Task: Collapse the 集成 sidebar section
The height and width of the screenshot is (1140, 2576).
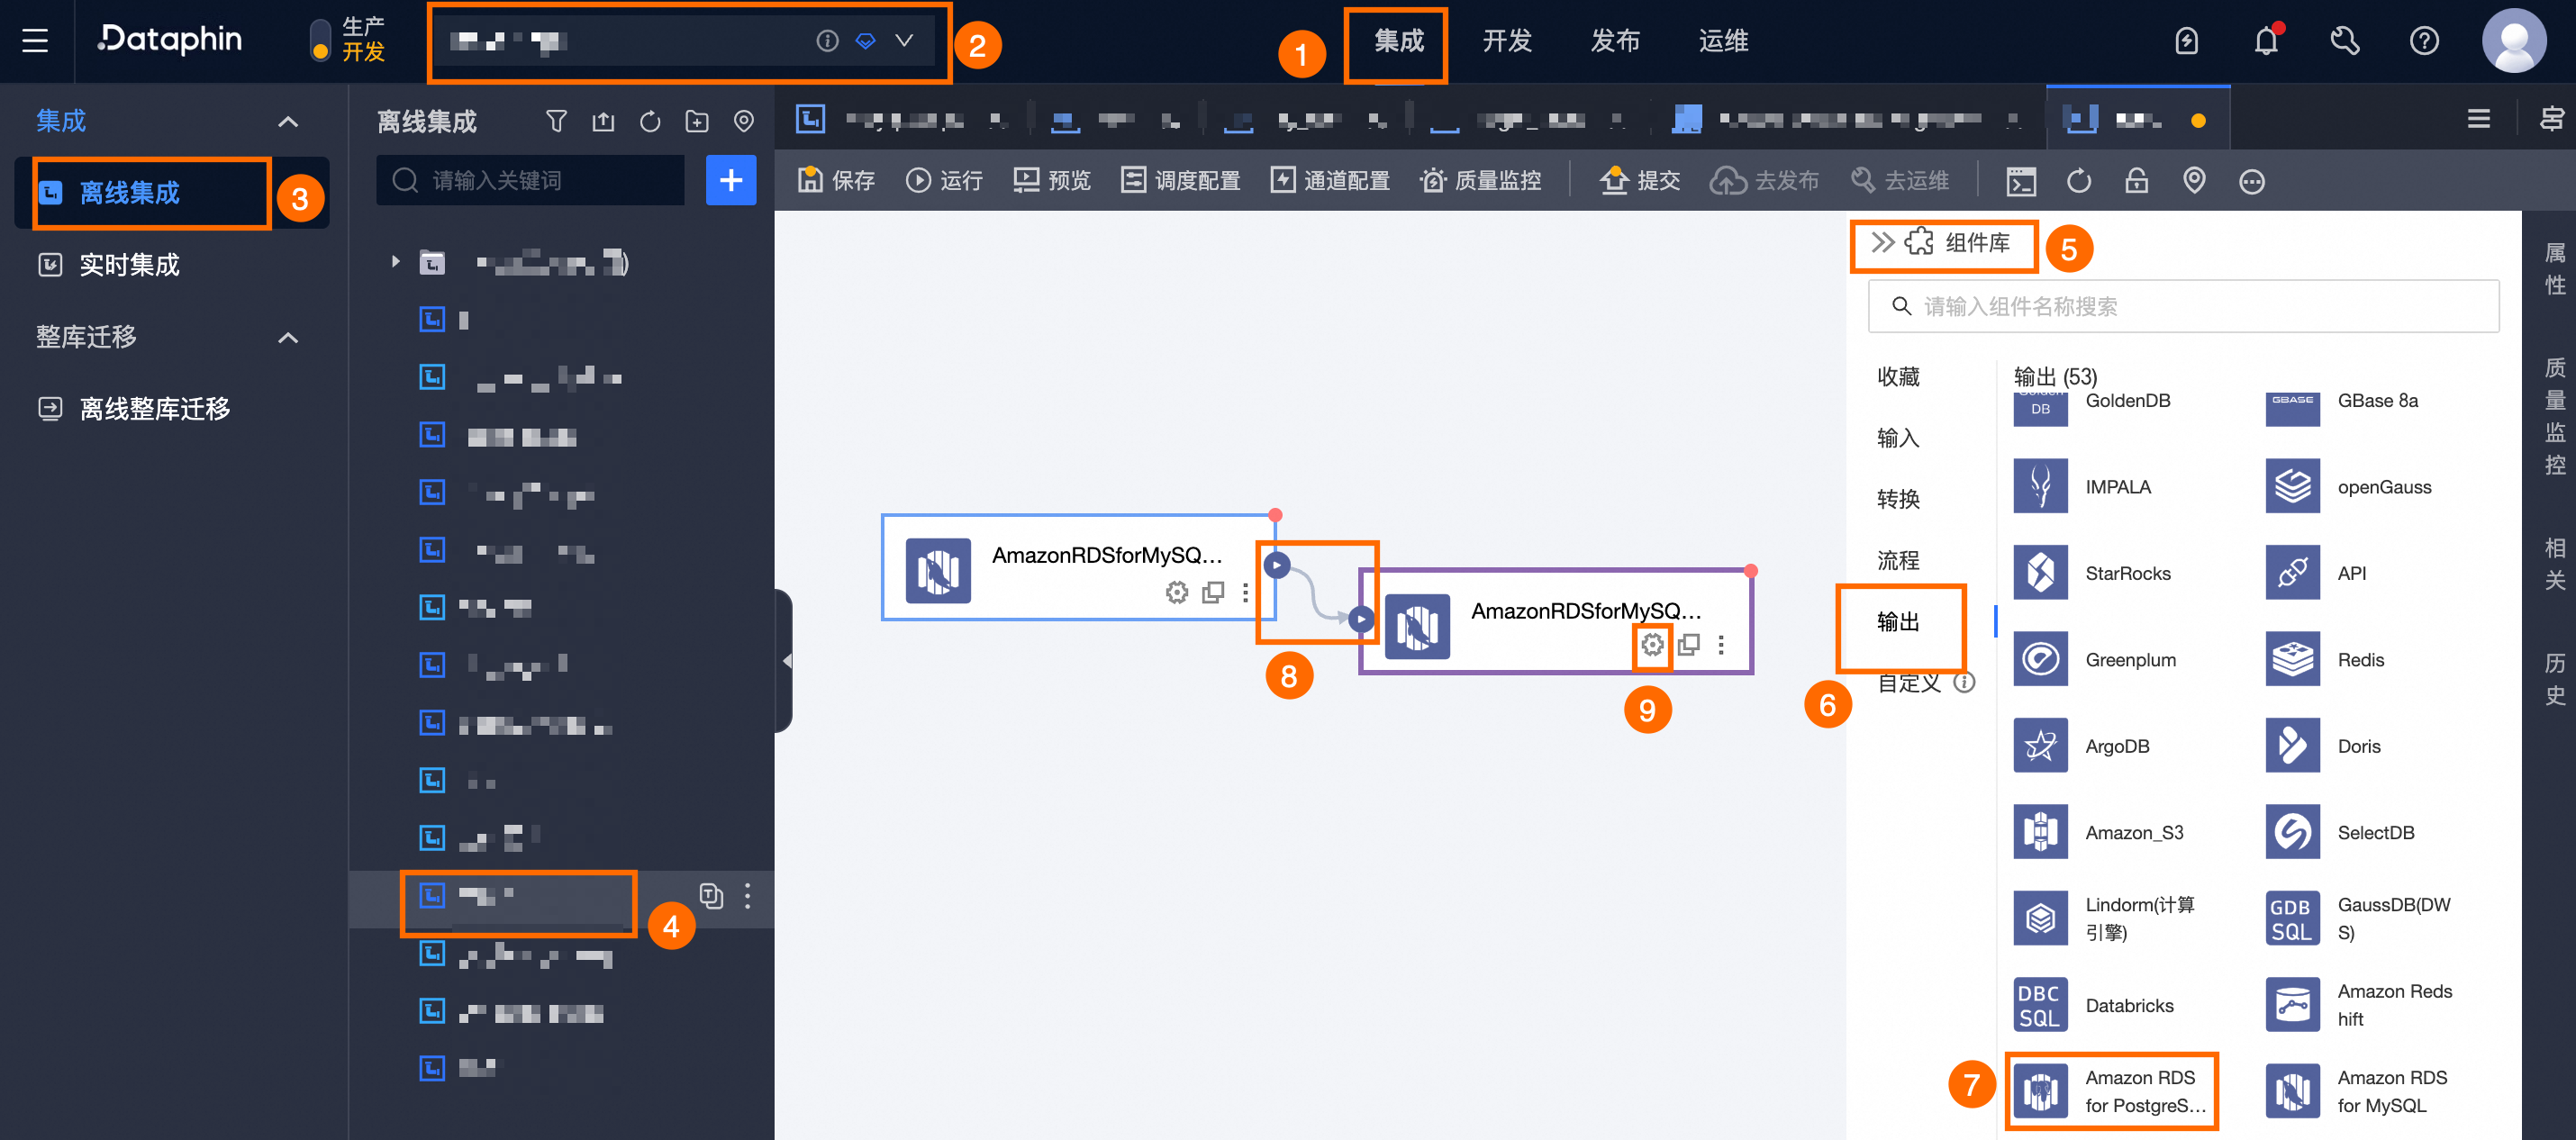Action: coord(288,122)
